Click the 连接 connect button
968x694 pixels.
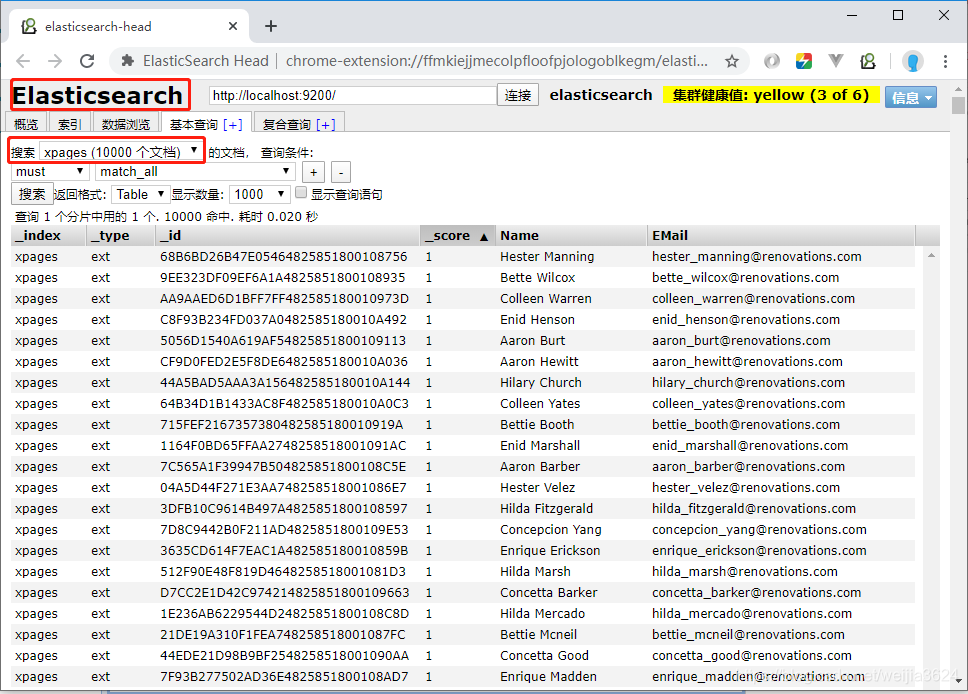tap(517, 95)
